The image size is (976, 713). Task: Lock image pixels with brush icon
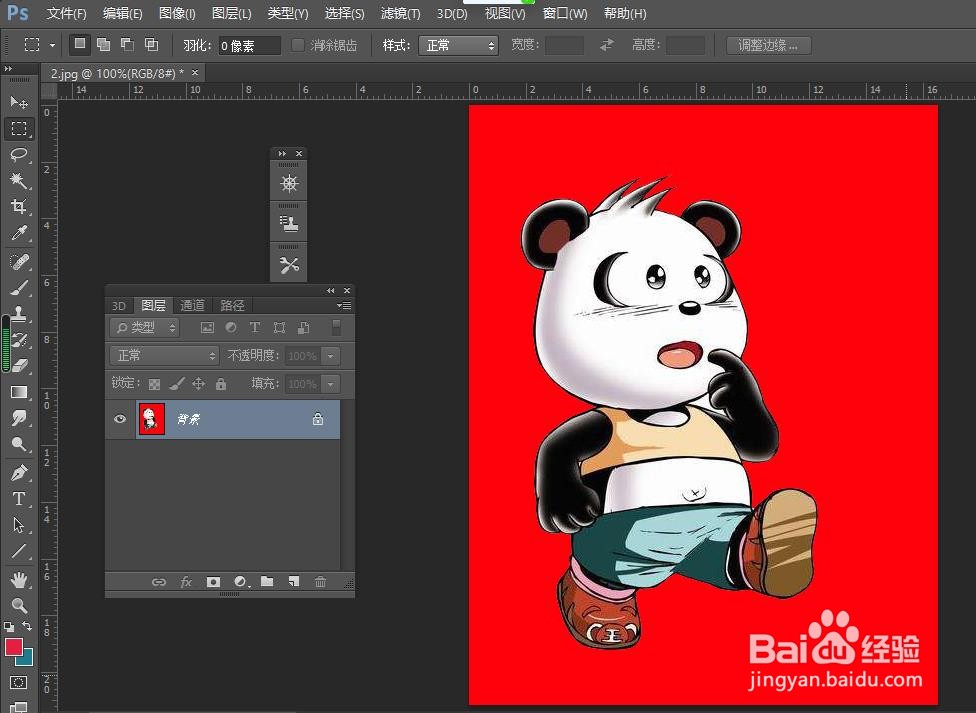point(177,384)
